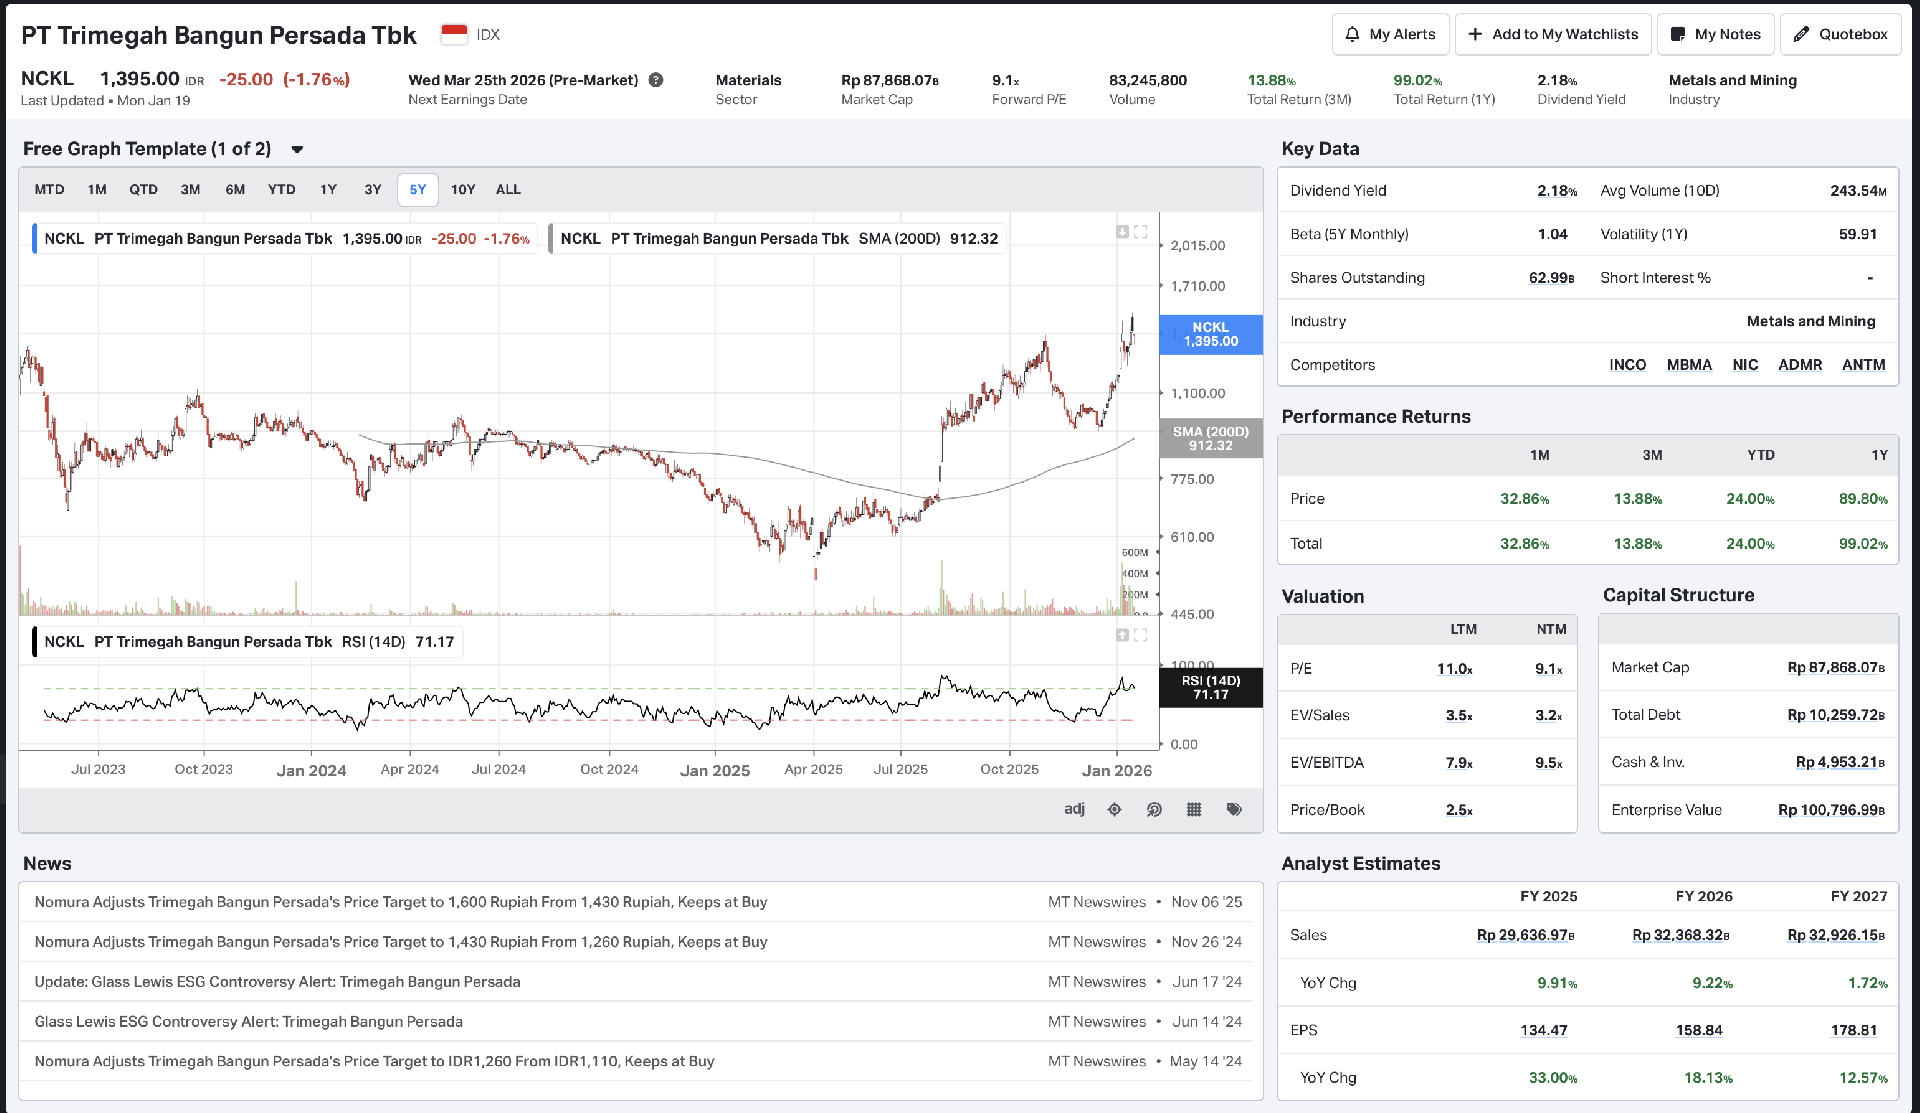Select the 1Y range tab
This screenshot has height=1113, width=1920.
pos(328,190)
